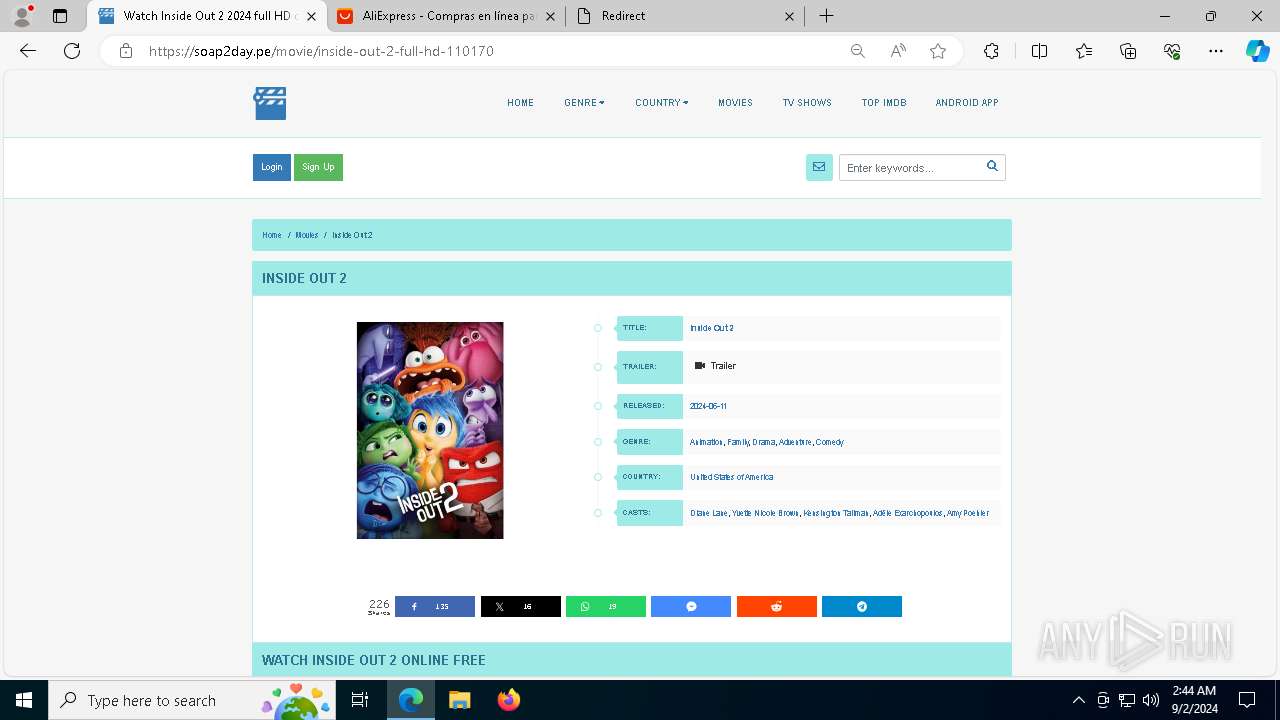This screenshot has height=720, width=1280.
Task: Open TOP IMDB menu item
Action: click(884, 103)
